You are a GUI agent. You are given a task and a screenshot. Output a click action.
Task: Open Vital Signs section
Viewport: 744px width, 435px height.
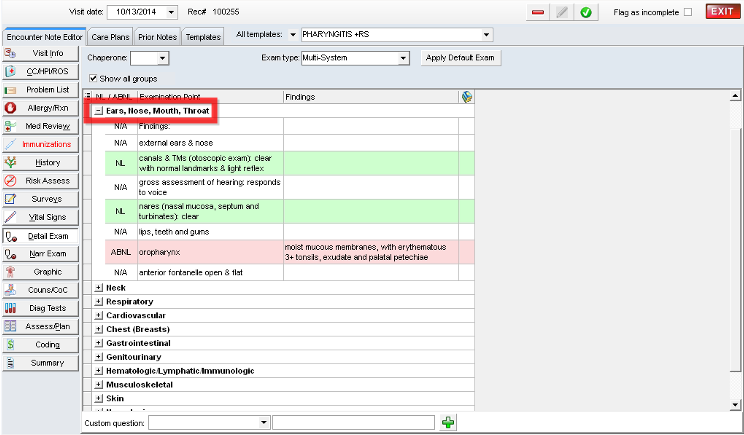pos(40,217)
